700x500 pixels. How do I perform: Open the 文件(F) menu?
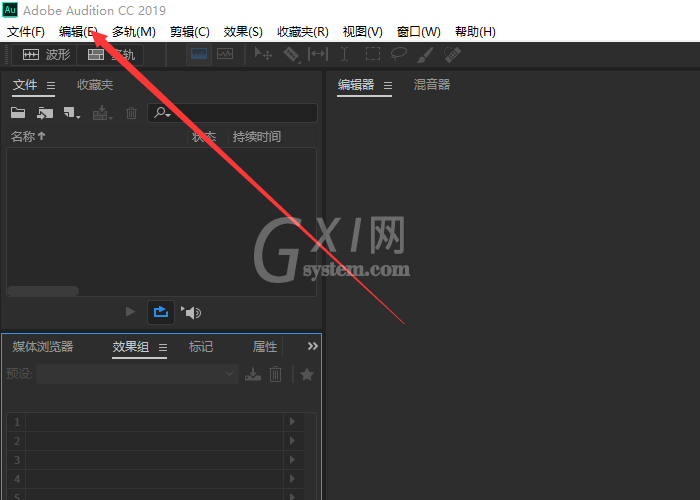26,32
